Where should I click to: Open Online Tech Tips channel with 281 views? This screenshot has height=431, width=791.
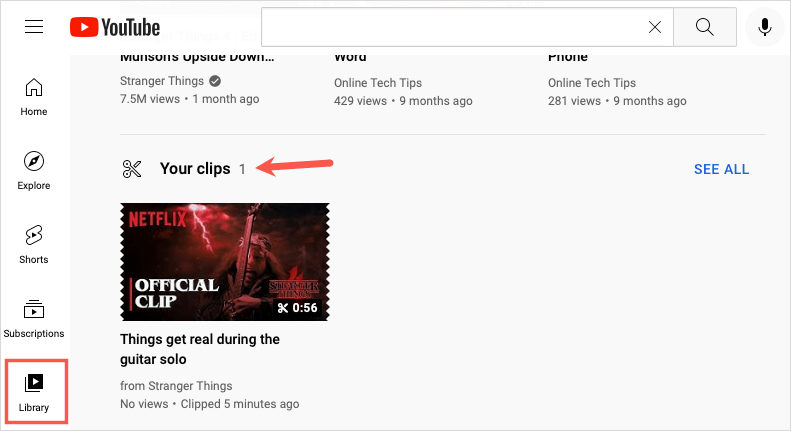[592, 83]
